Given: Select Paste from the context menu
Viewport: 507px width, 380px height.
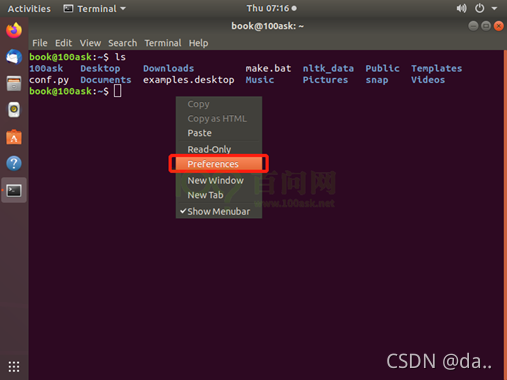Looking at the screenshot, I should [x=219, y=133].
